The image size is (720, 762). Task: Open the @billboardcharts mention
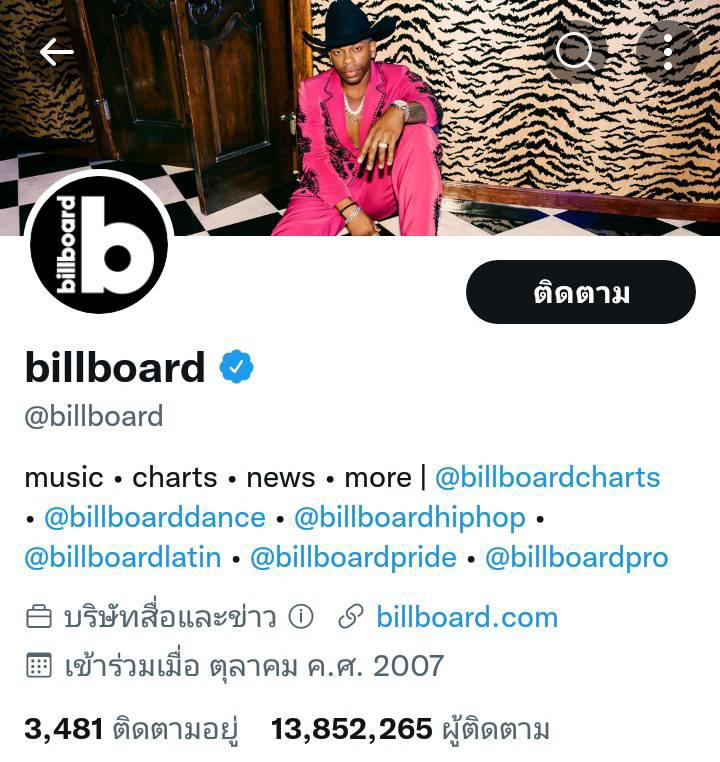click(548, 477)
